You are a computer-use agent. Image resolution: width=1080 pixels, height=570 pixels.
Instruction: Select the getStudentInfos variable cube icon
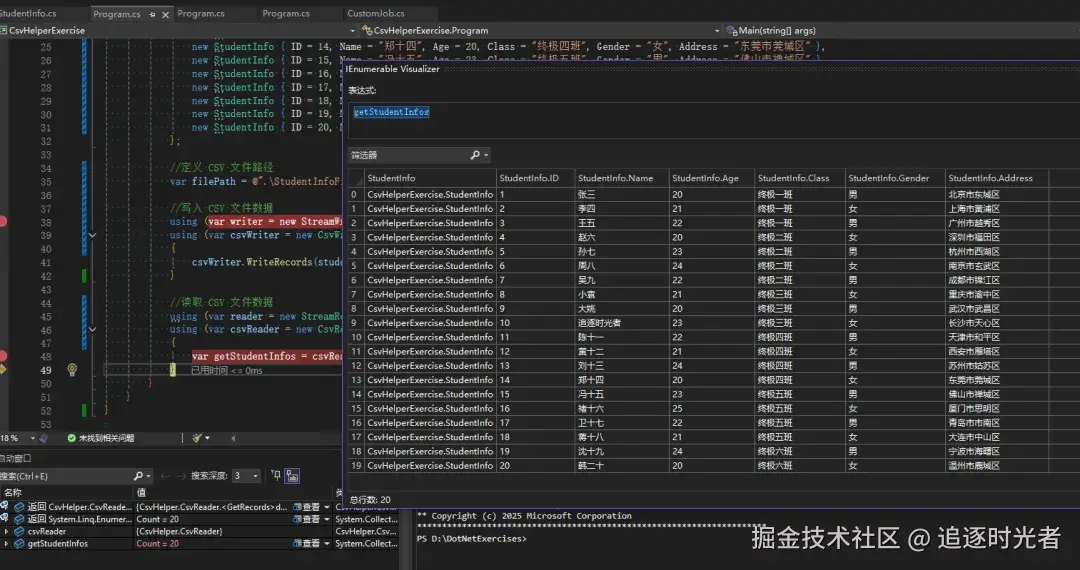tap(19, 543)
